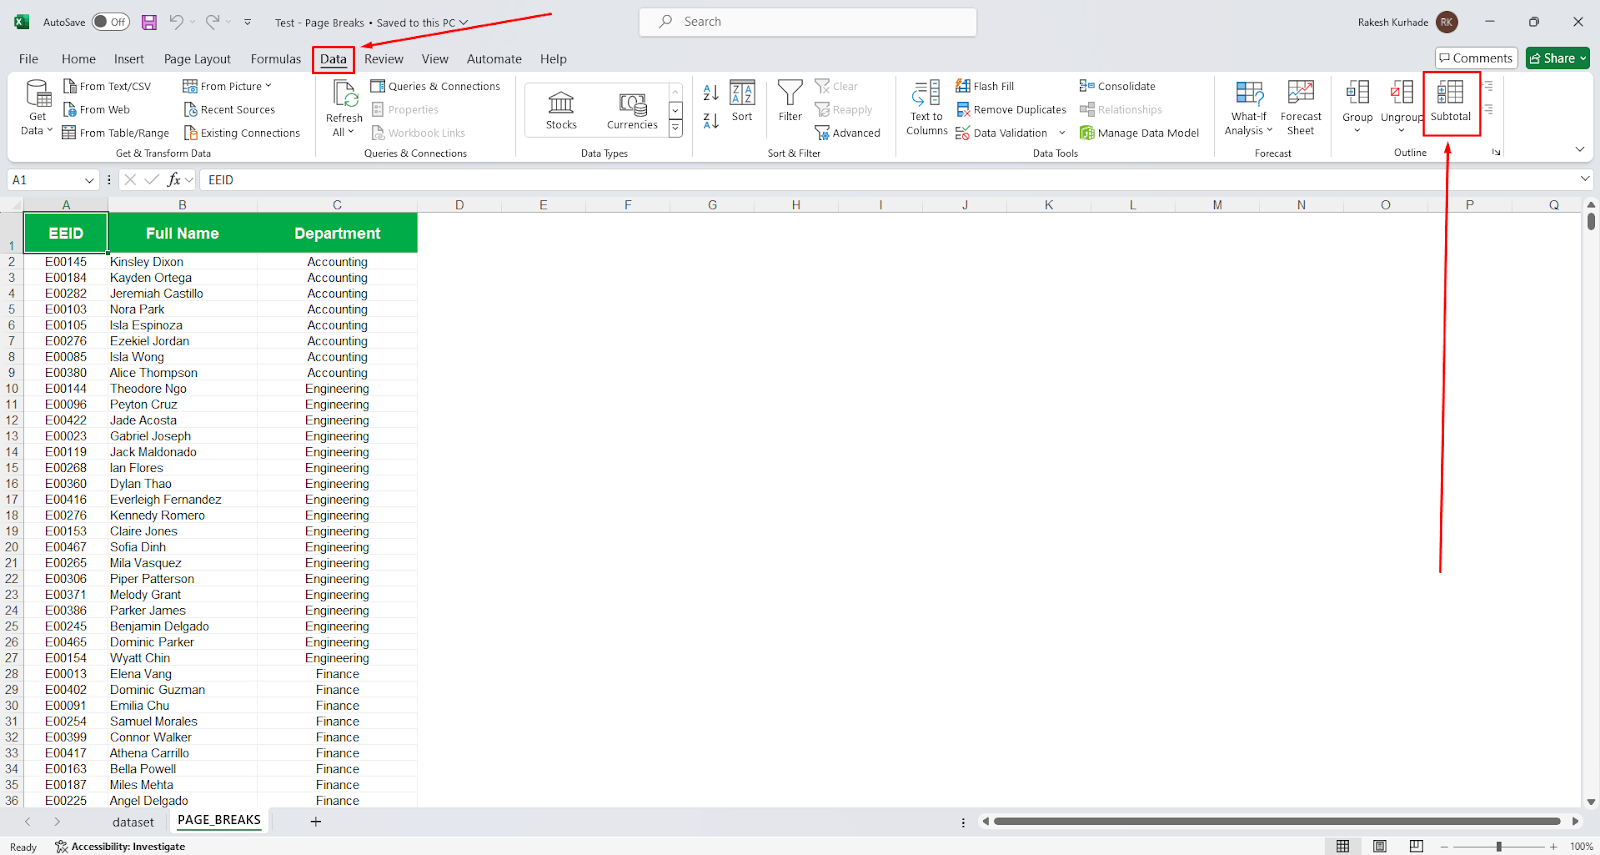Open the File menu
The width and height of the screenshot is (1600, 855).
click(29, 59)
